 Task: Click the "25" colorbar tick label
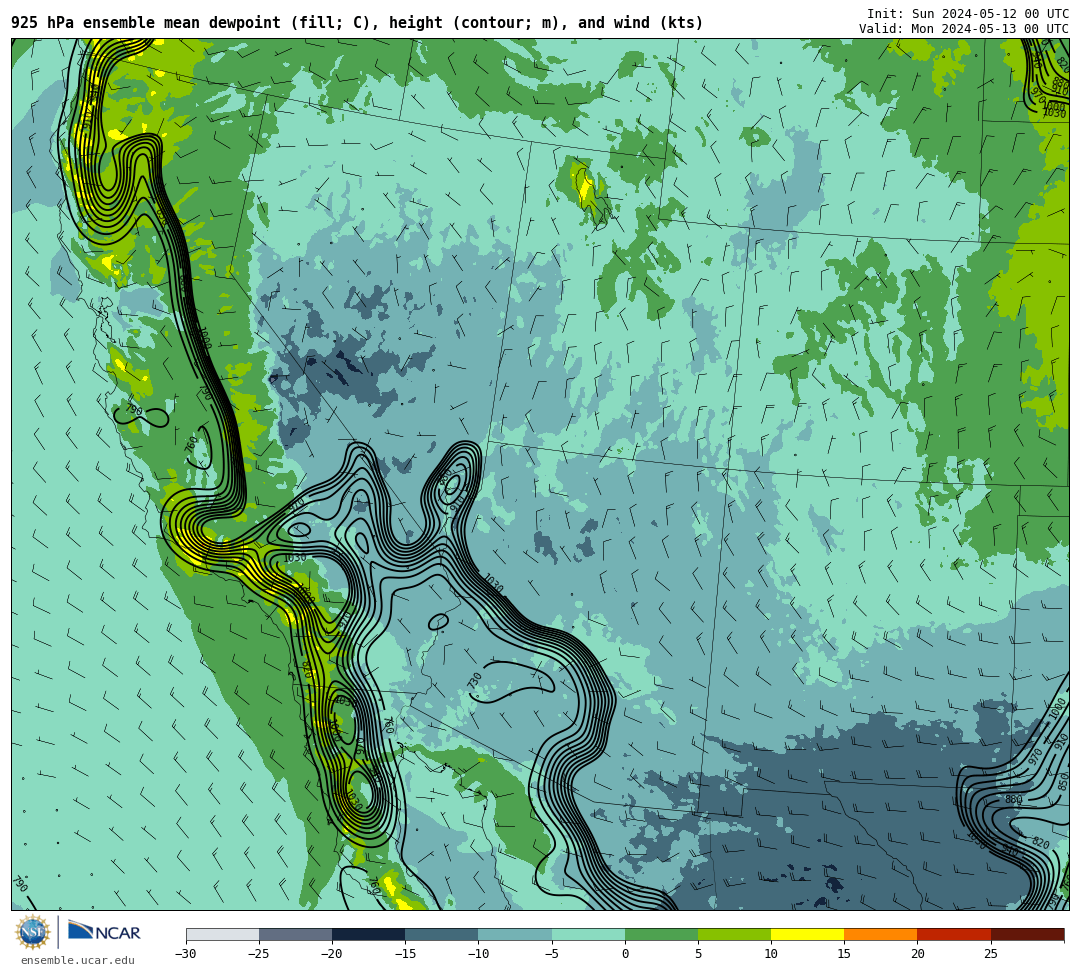pos(991,954)
